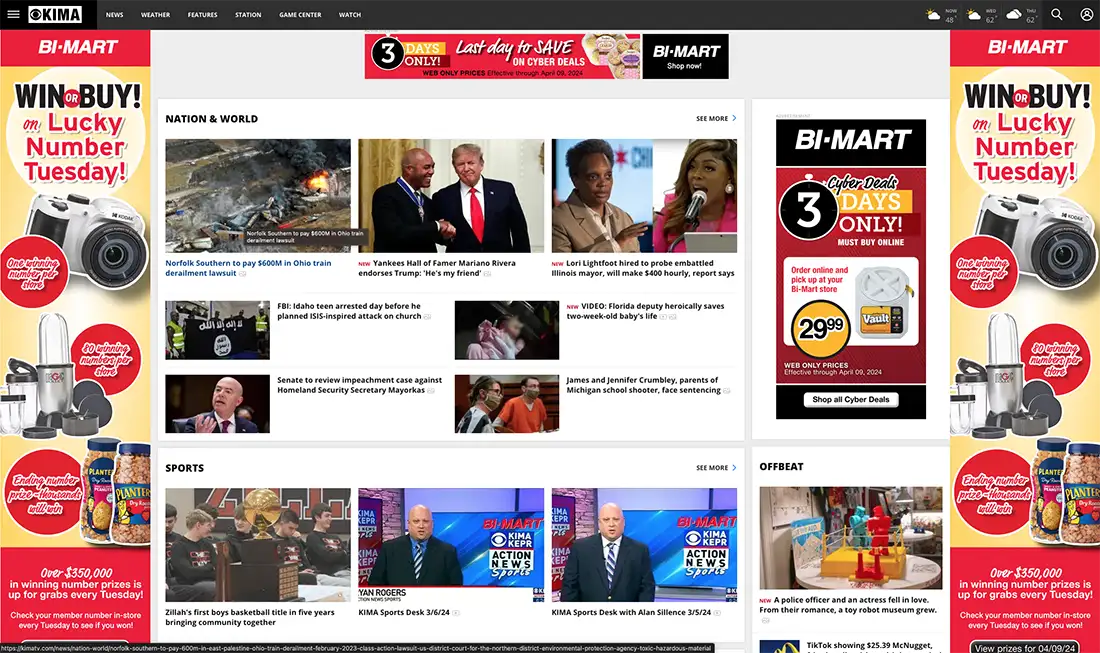
Task: Click See More in Nation & World
Action: [712, 119]
